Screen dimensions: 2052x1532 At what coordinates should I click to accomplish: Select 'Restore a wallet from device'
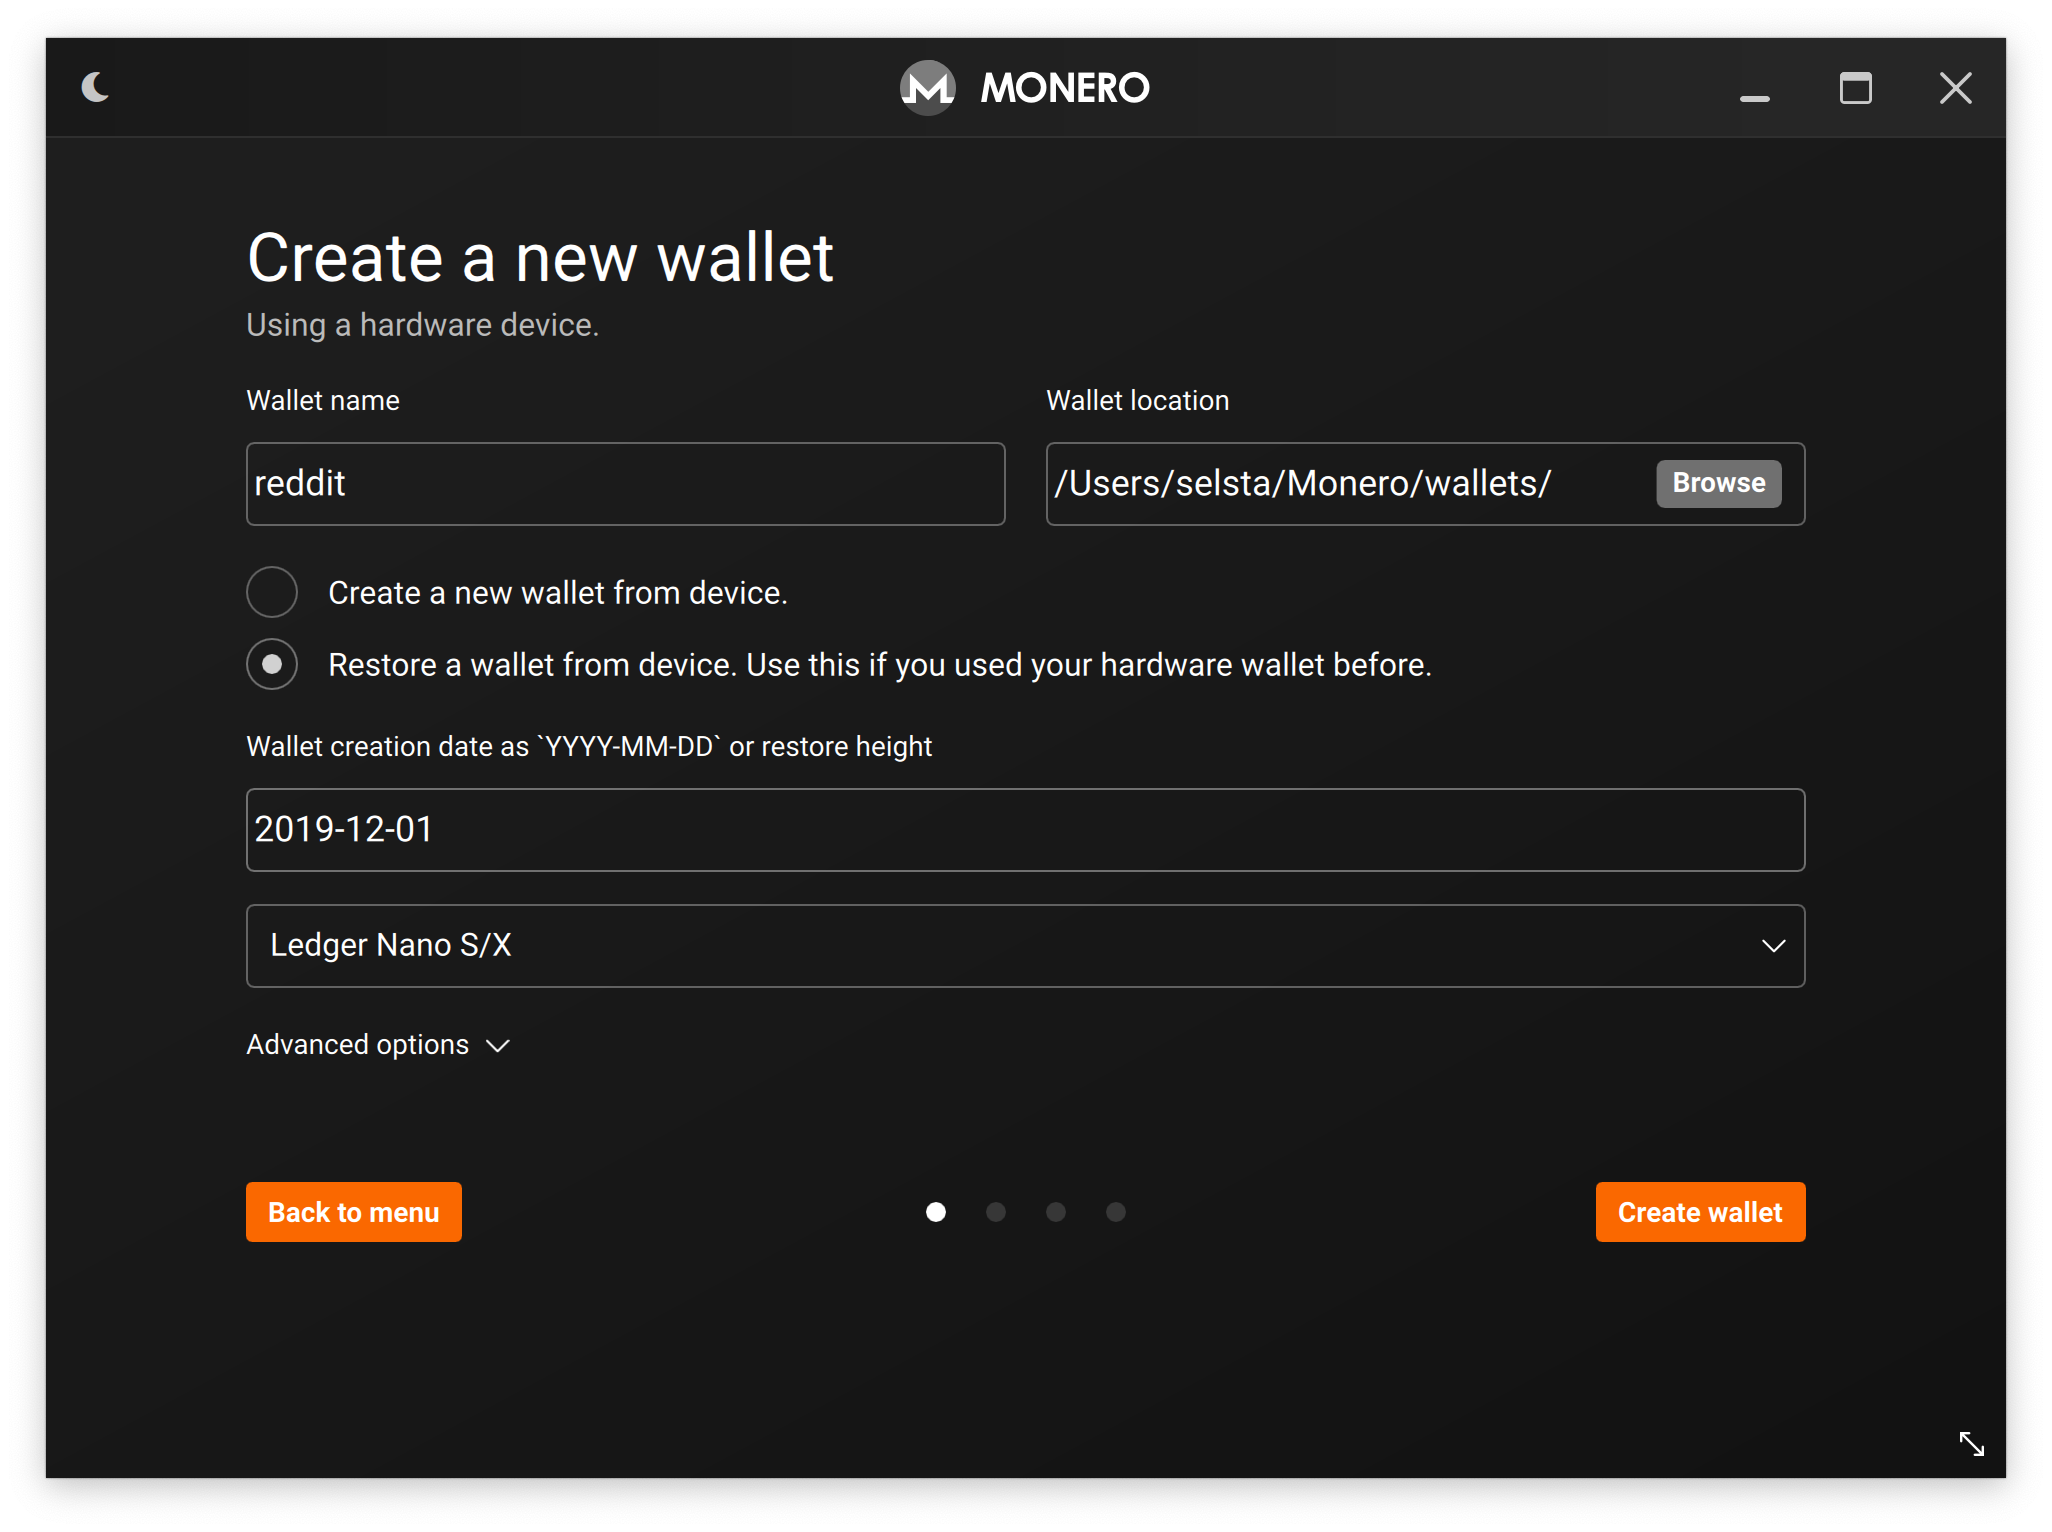point(272,665)
